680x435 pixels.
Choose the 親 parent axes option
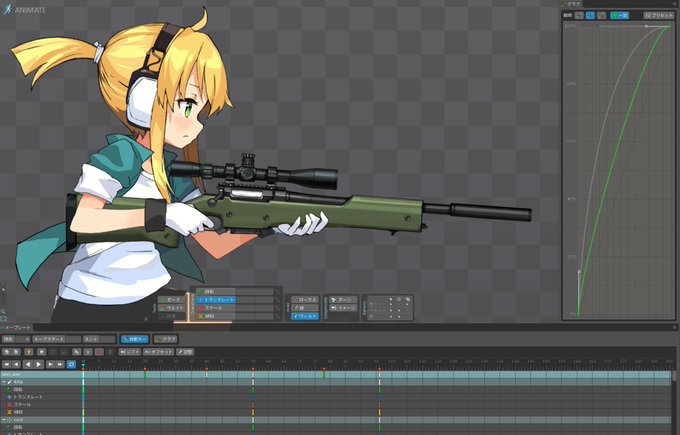click(x=305, y=308)
